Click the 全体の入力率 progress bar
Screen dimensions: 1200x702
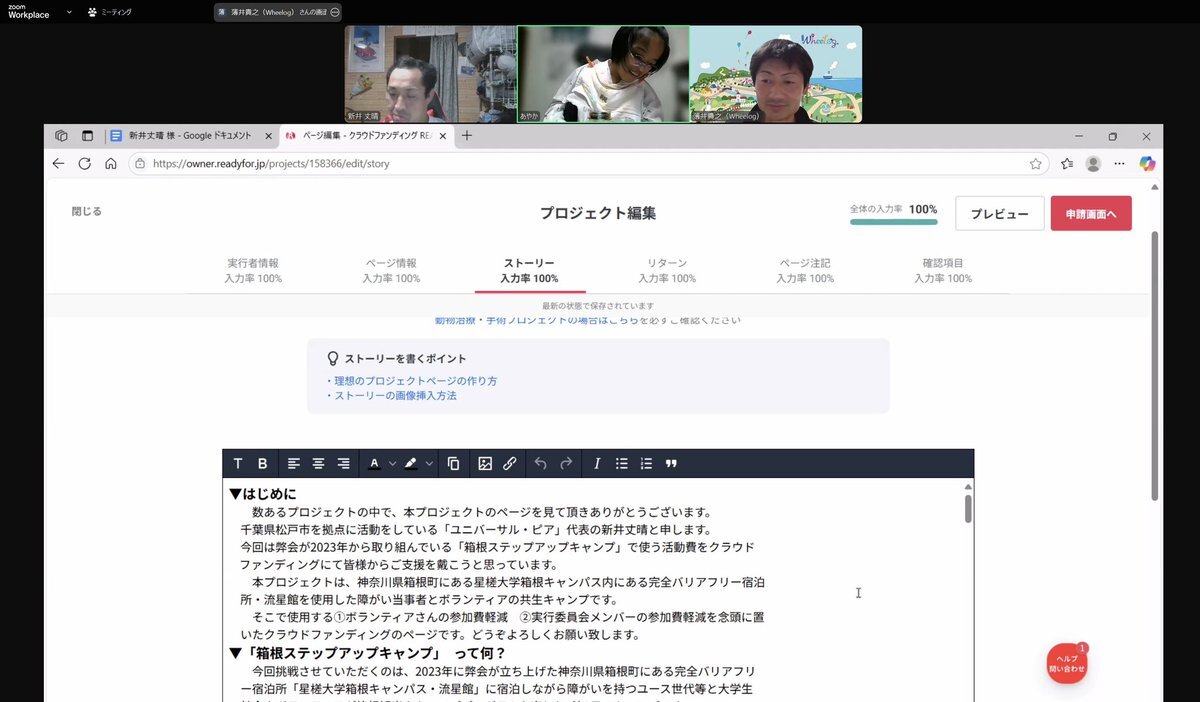tap(893, 222)
